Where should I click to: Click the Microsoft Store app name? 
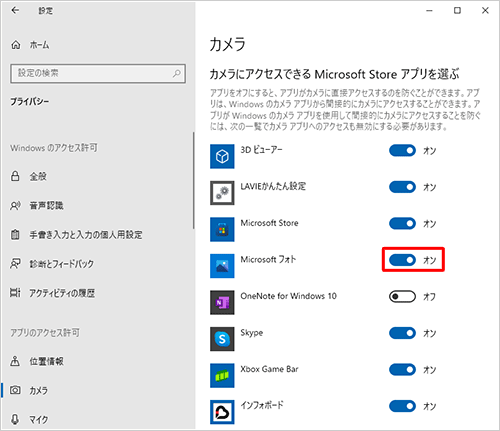coord(269,223)
